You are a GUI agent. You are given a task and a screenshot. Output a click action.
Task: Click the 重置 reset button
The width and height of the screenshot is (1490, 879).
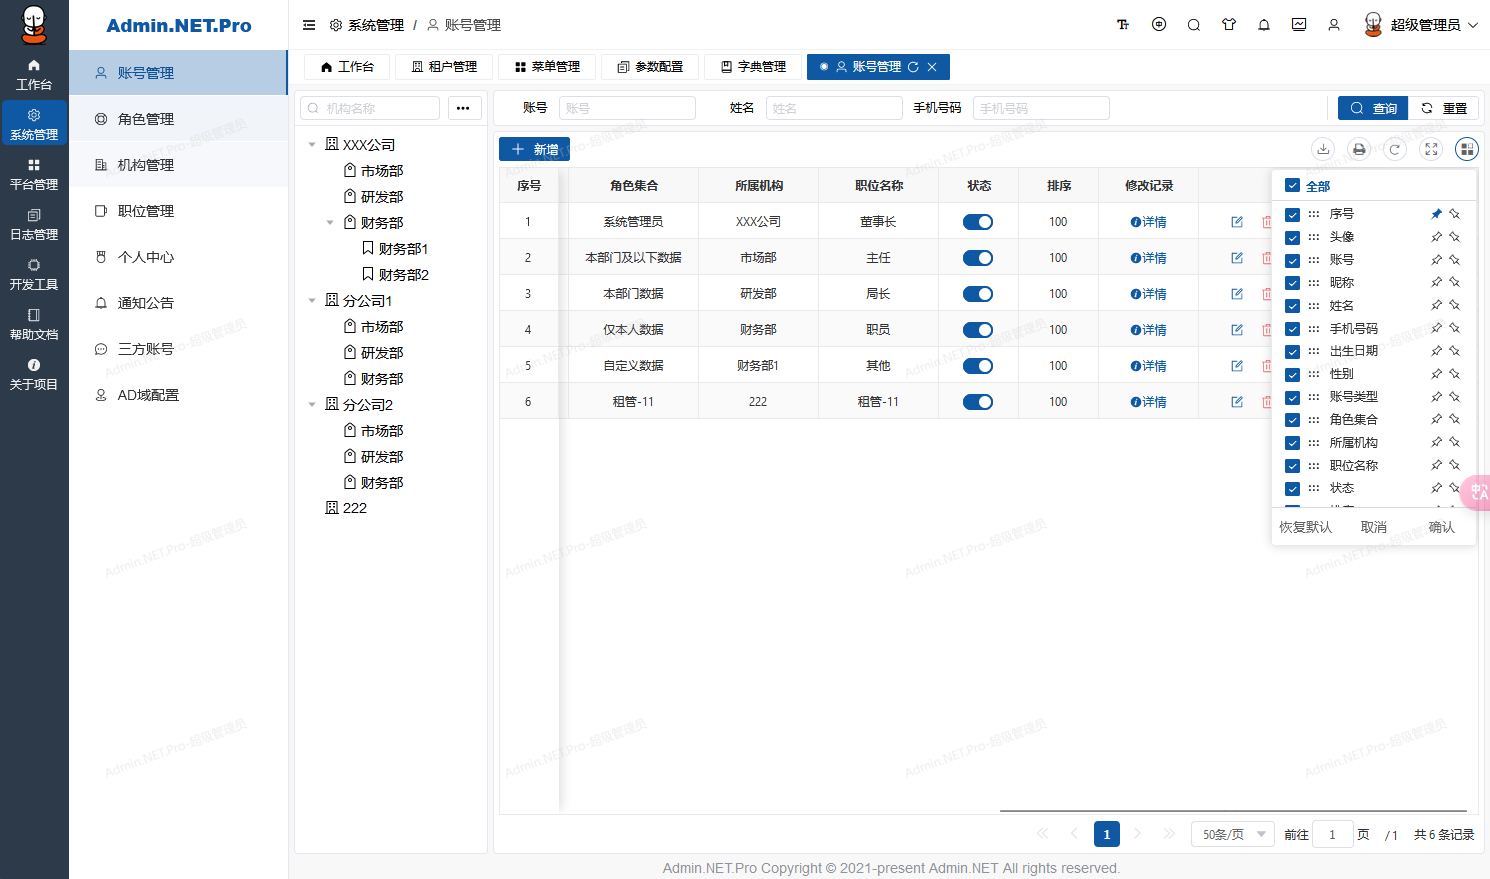tap(1444, 108)
